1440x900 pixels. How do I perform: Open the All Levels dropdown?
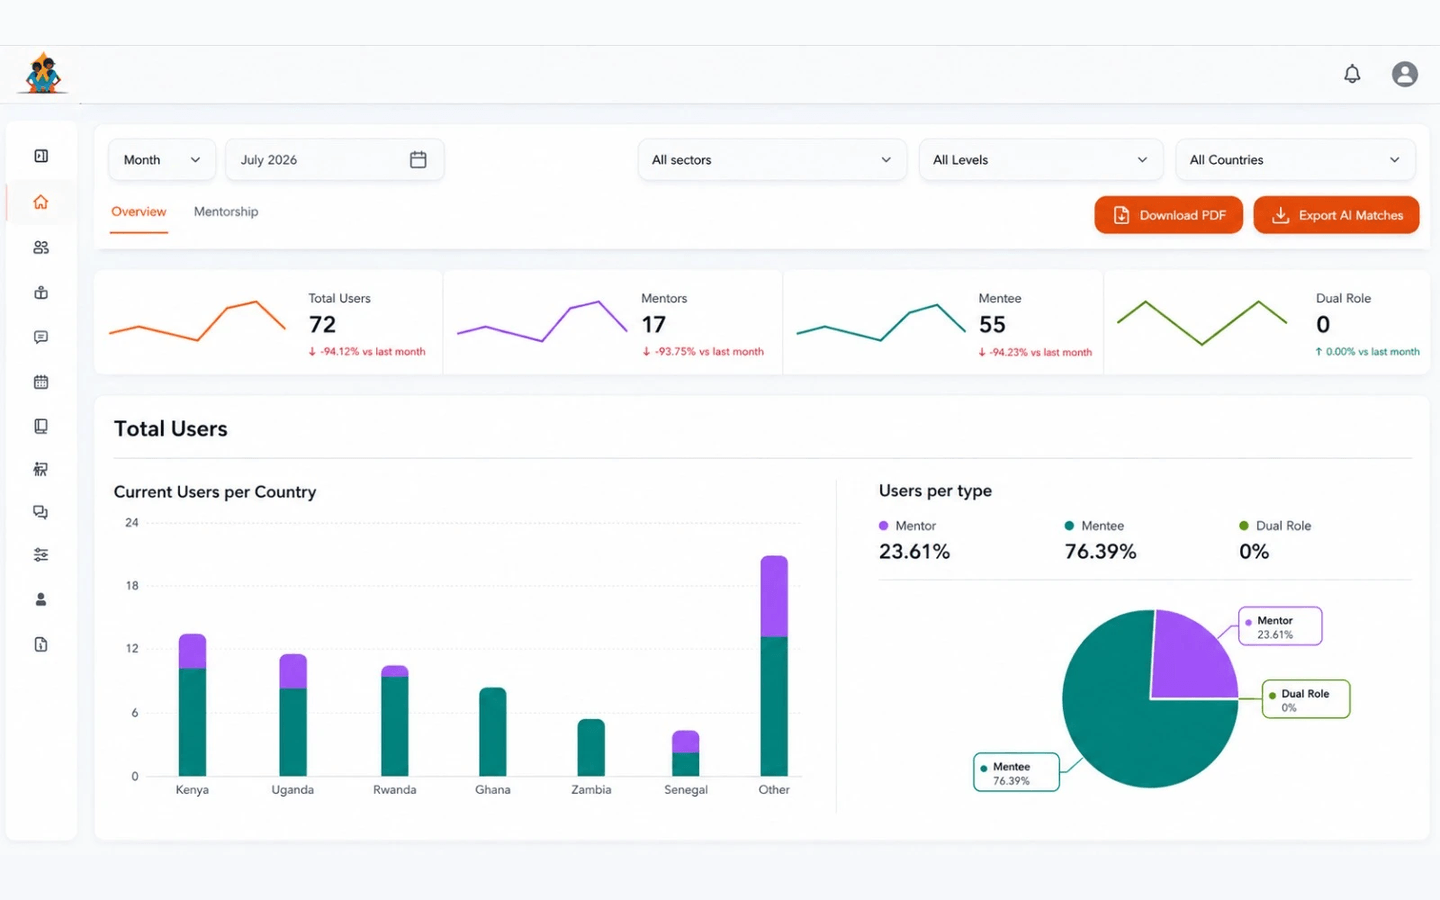pos(1041,160)
